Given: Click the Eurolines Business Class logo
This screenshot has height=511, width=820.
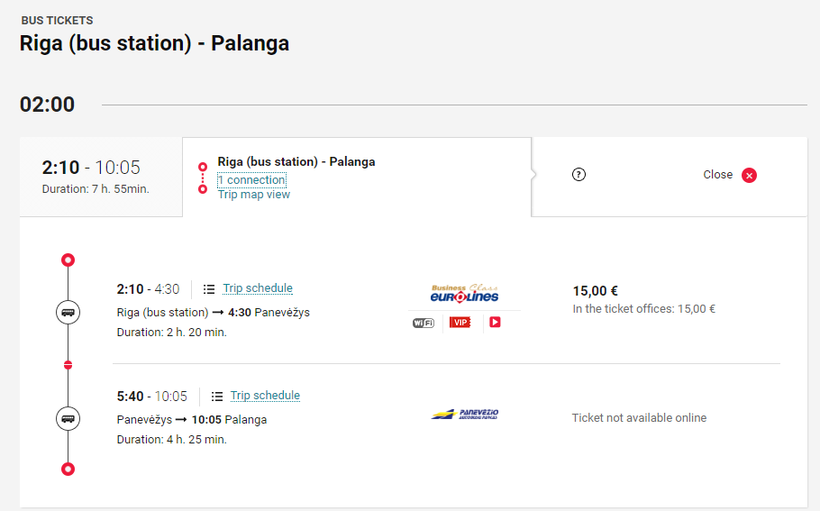Looking at the screenshot, I should coord(464,293).
